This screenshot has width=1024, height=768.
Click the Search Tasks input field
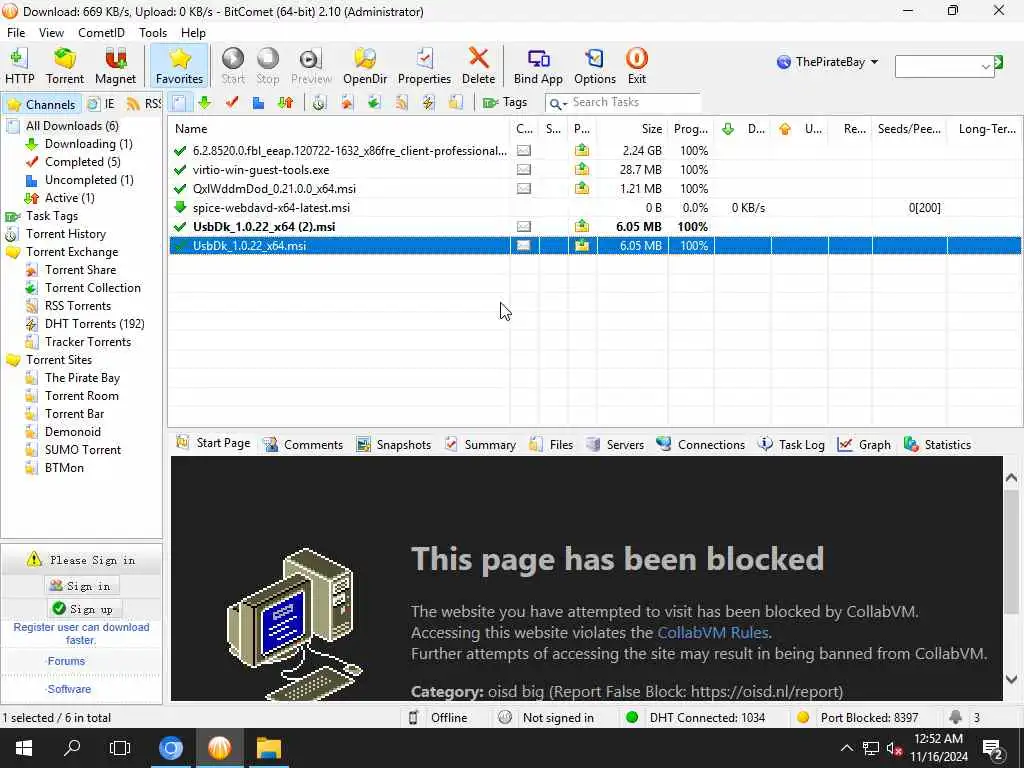tap(635, 103)
